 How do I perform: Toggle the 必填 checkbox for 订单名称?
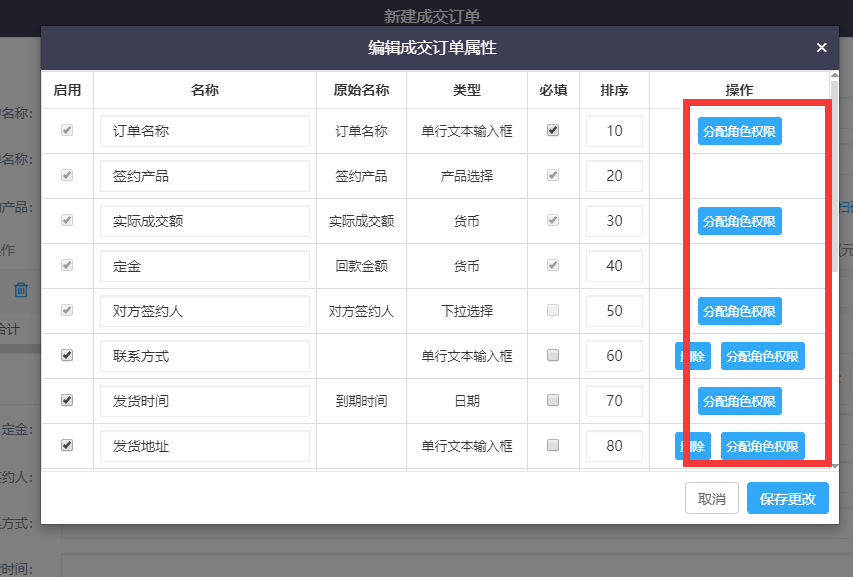(x=553, y=130)
